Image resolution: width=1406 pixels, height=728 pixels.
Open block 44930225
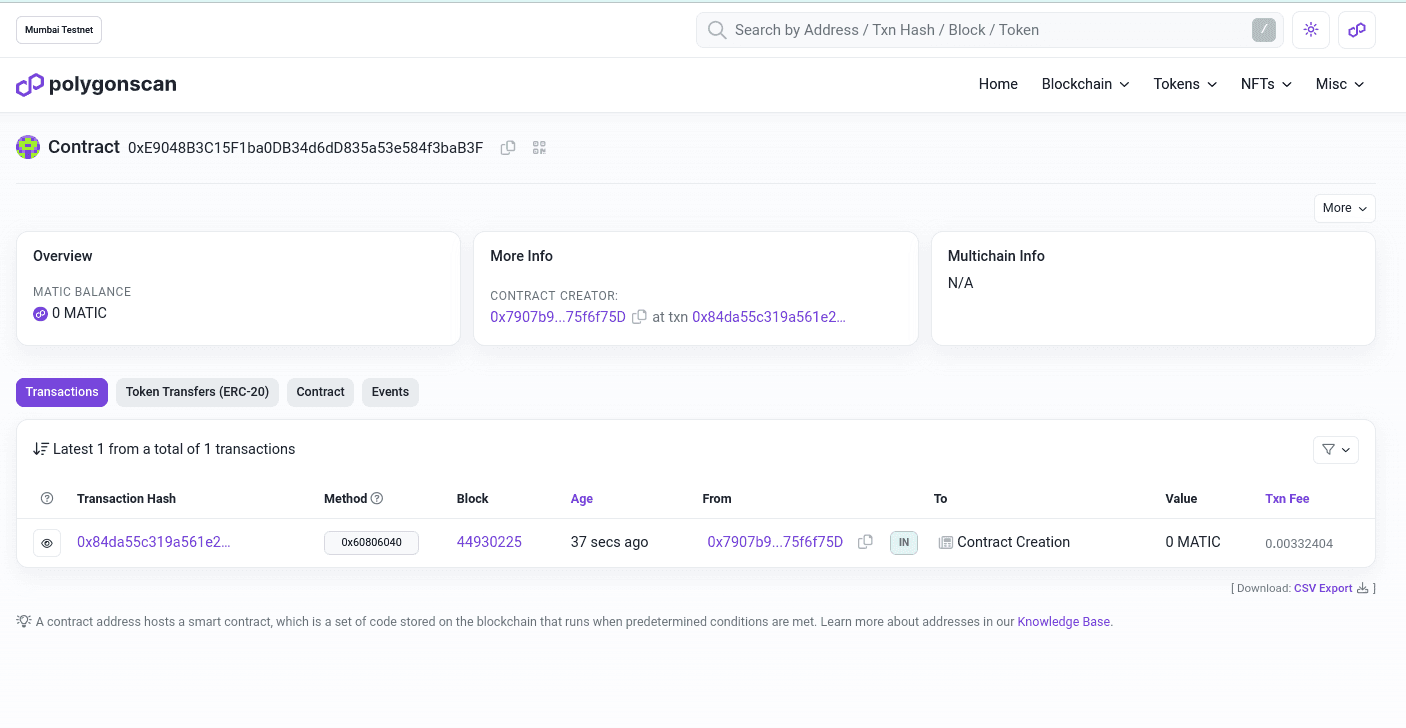point(489,542)
